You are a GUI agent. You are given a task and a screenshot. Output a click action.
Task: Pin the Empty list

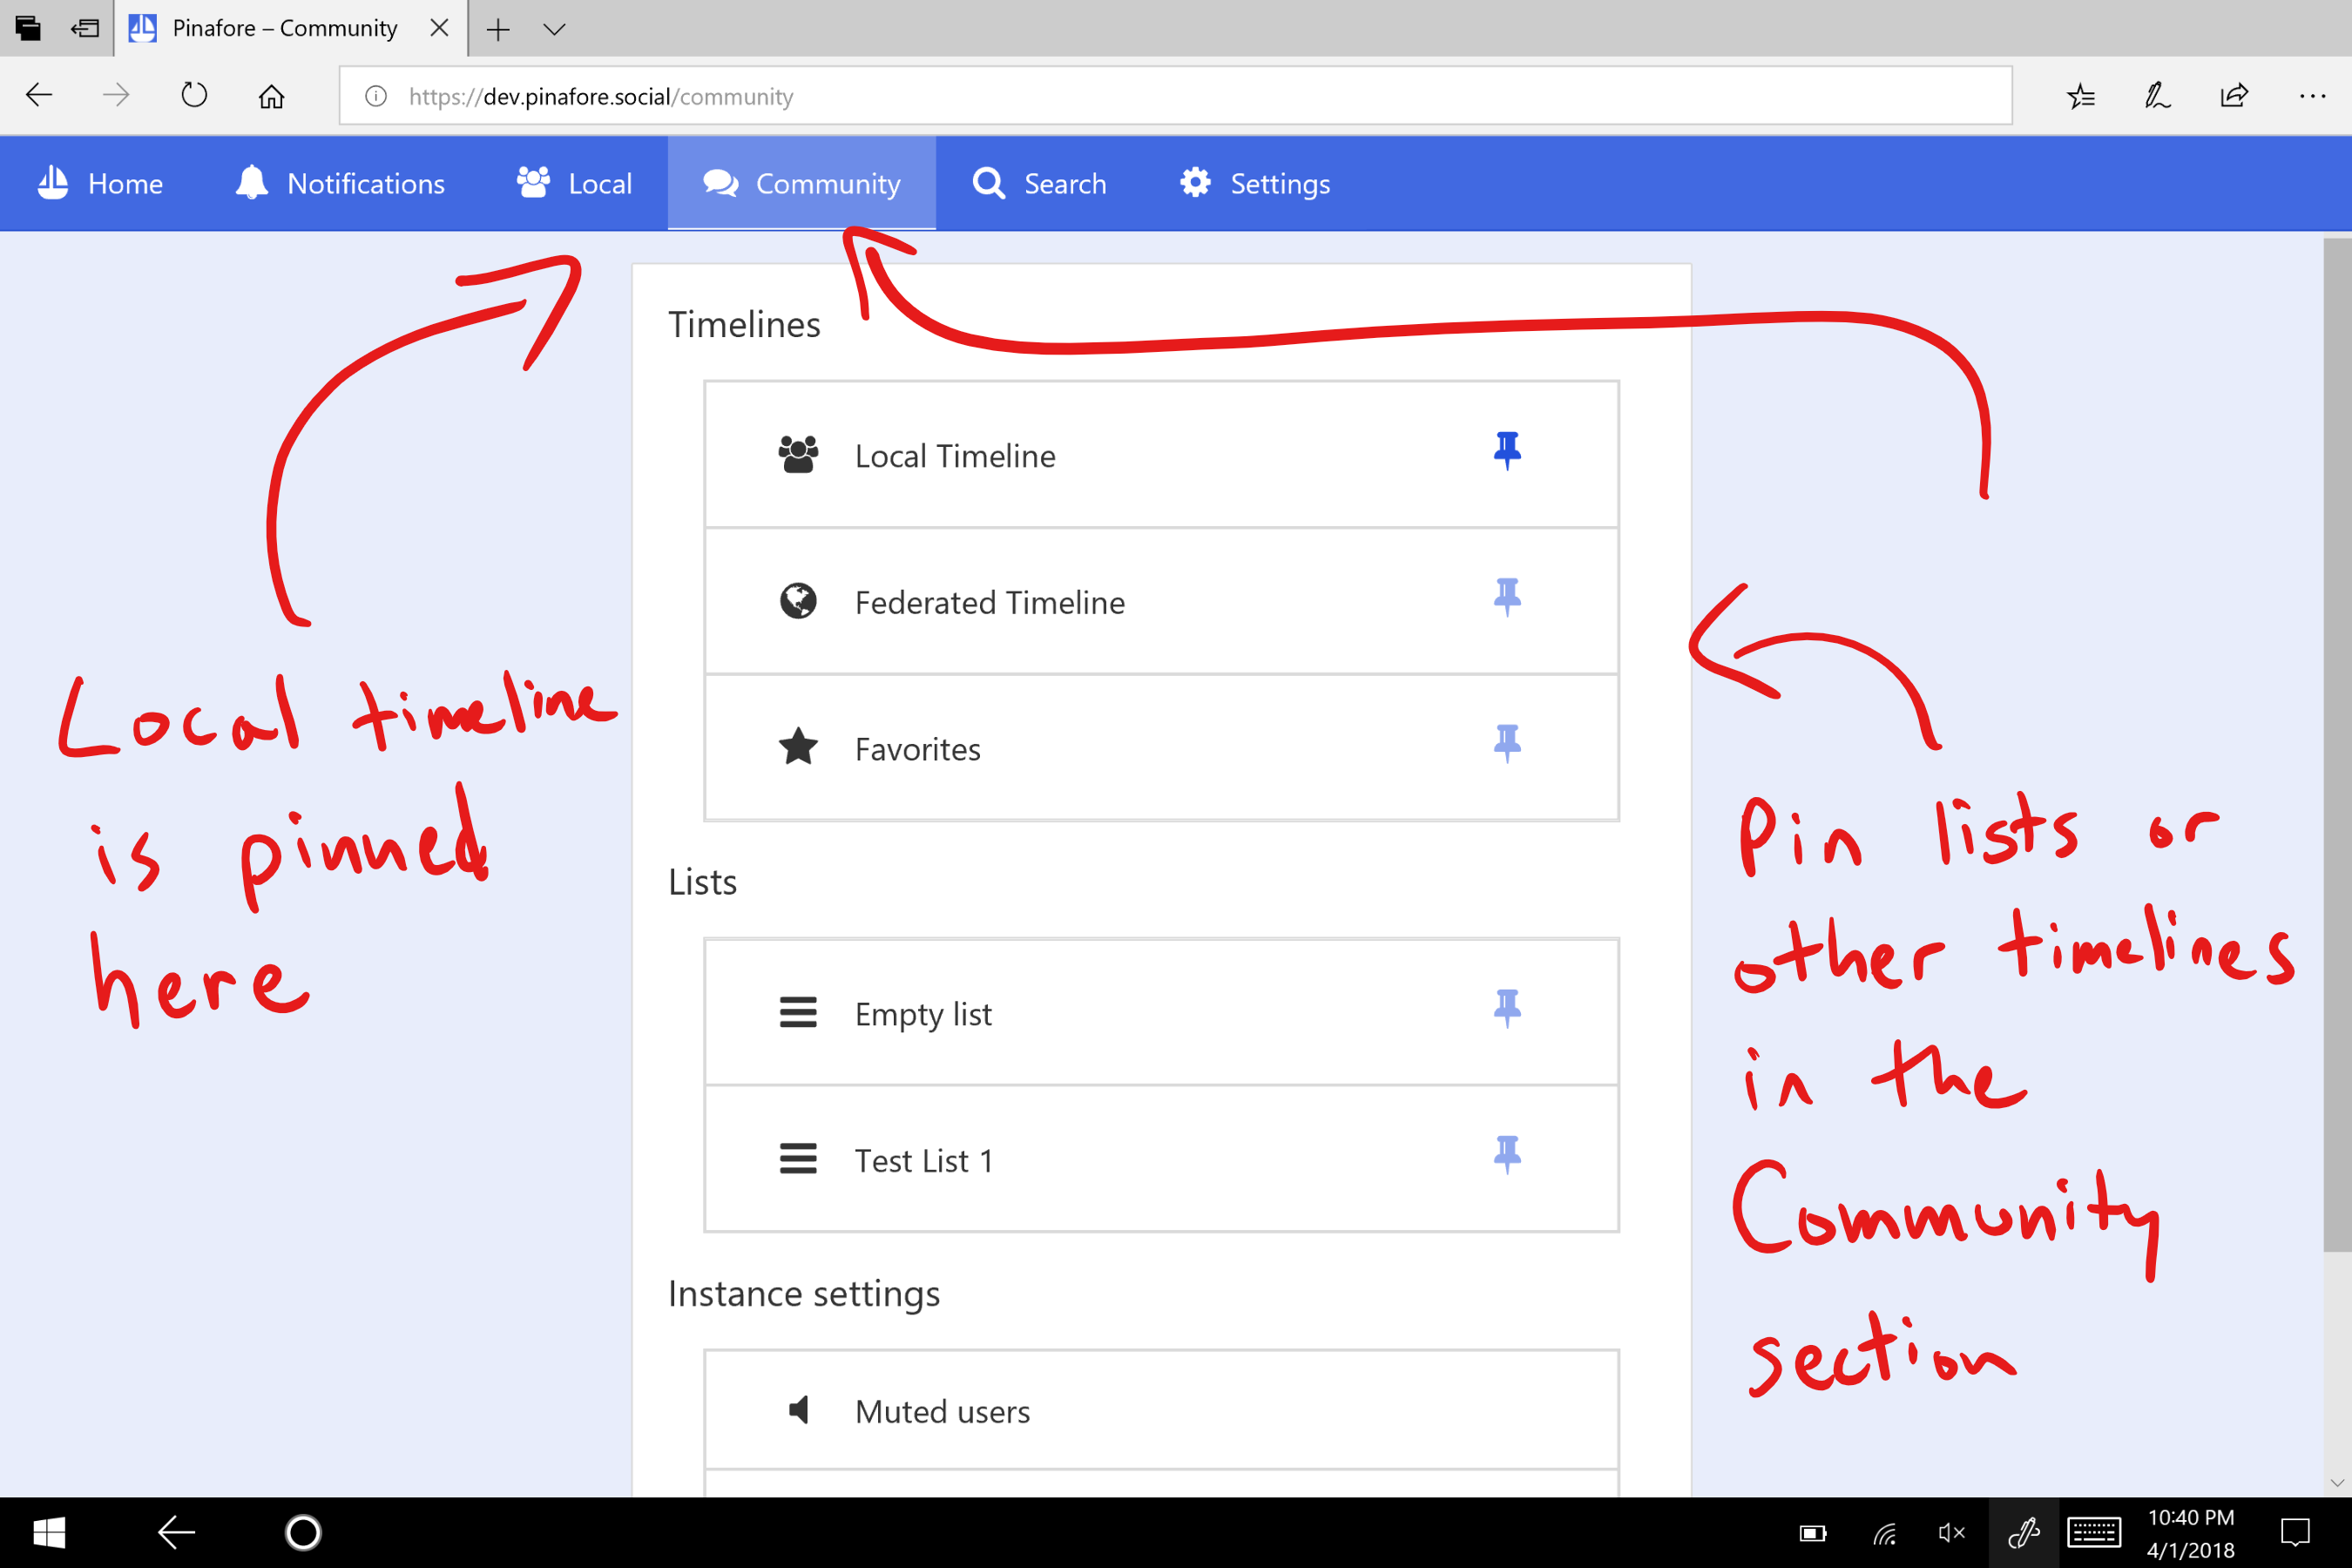1506,1009
